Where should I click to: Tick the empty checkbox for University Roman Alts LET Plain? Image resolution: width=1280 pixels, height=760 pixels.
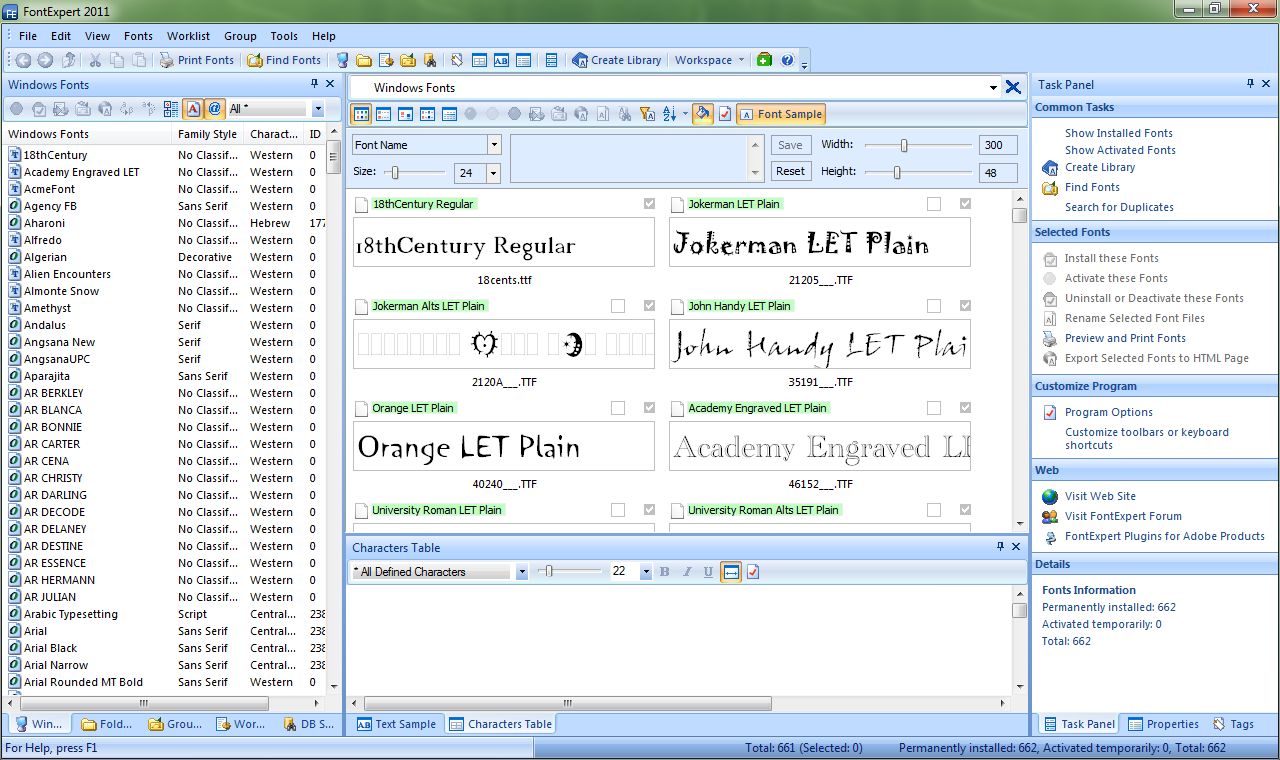933,510
